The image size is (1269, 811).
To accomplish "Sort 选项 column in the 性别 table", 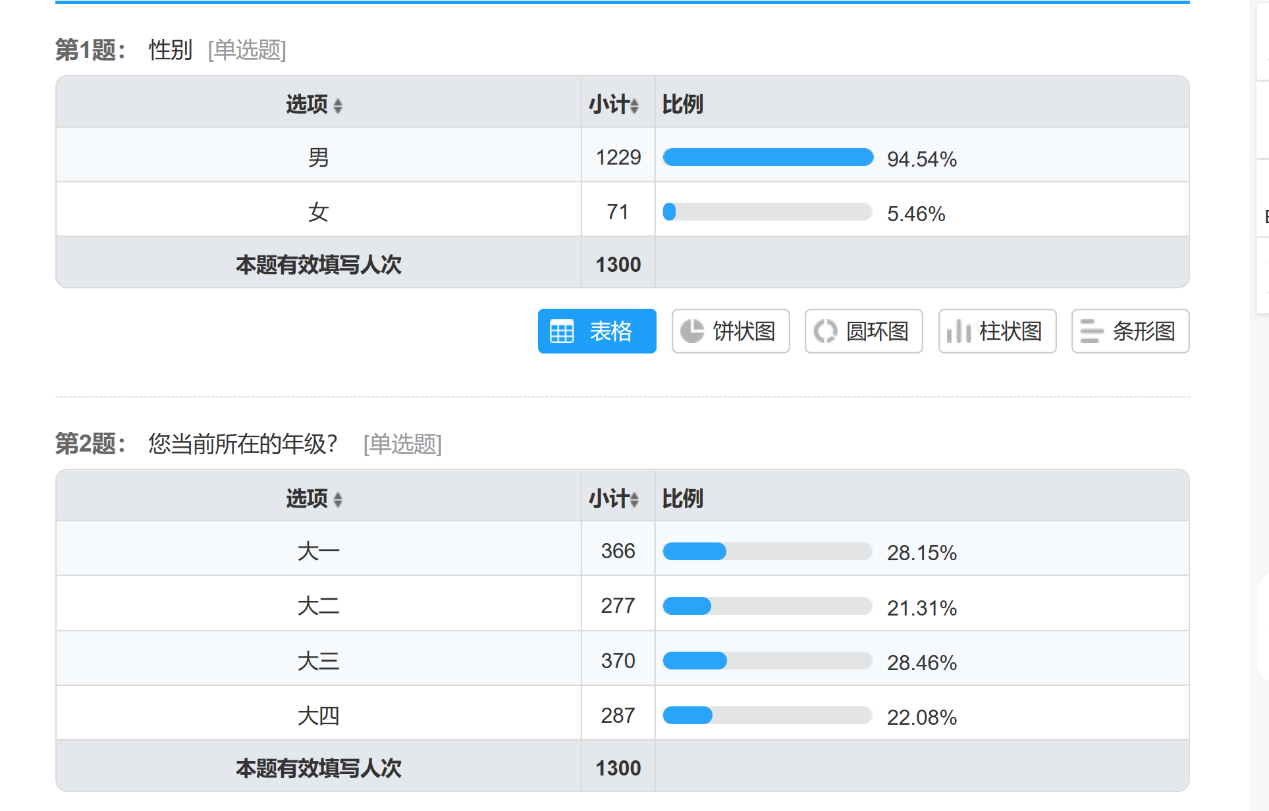I will (338, 105).
